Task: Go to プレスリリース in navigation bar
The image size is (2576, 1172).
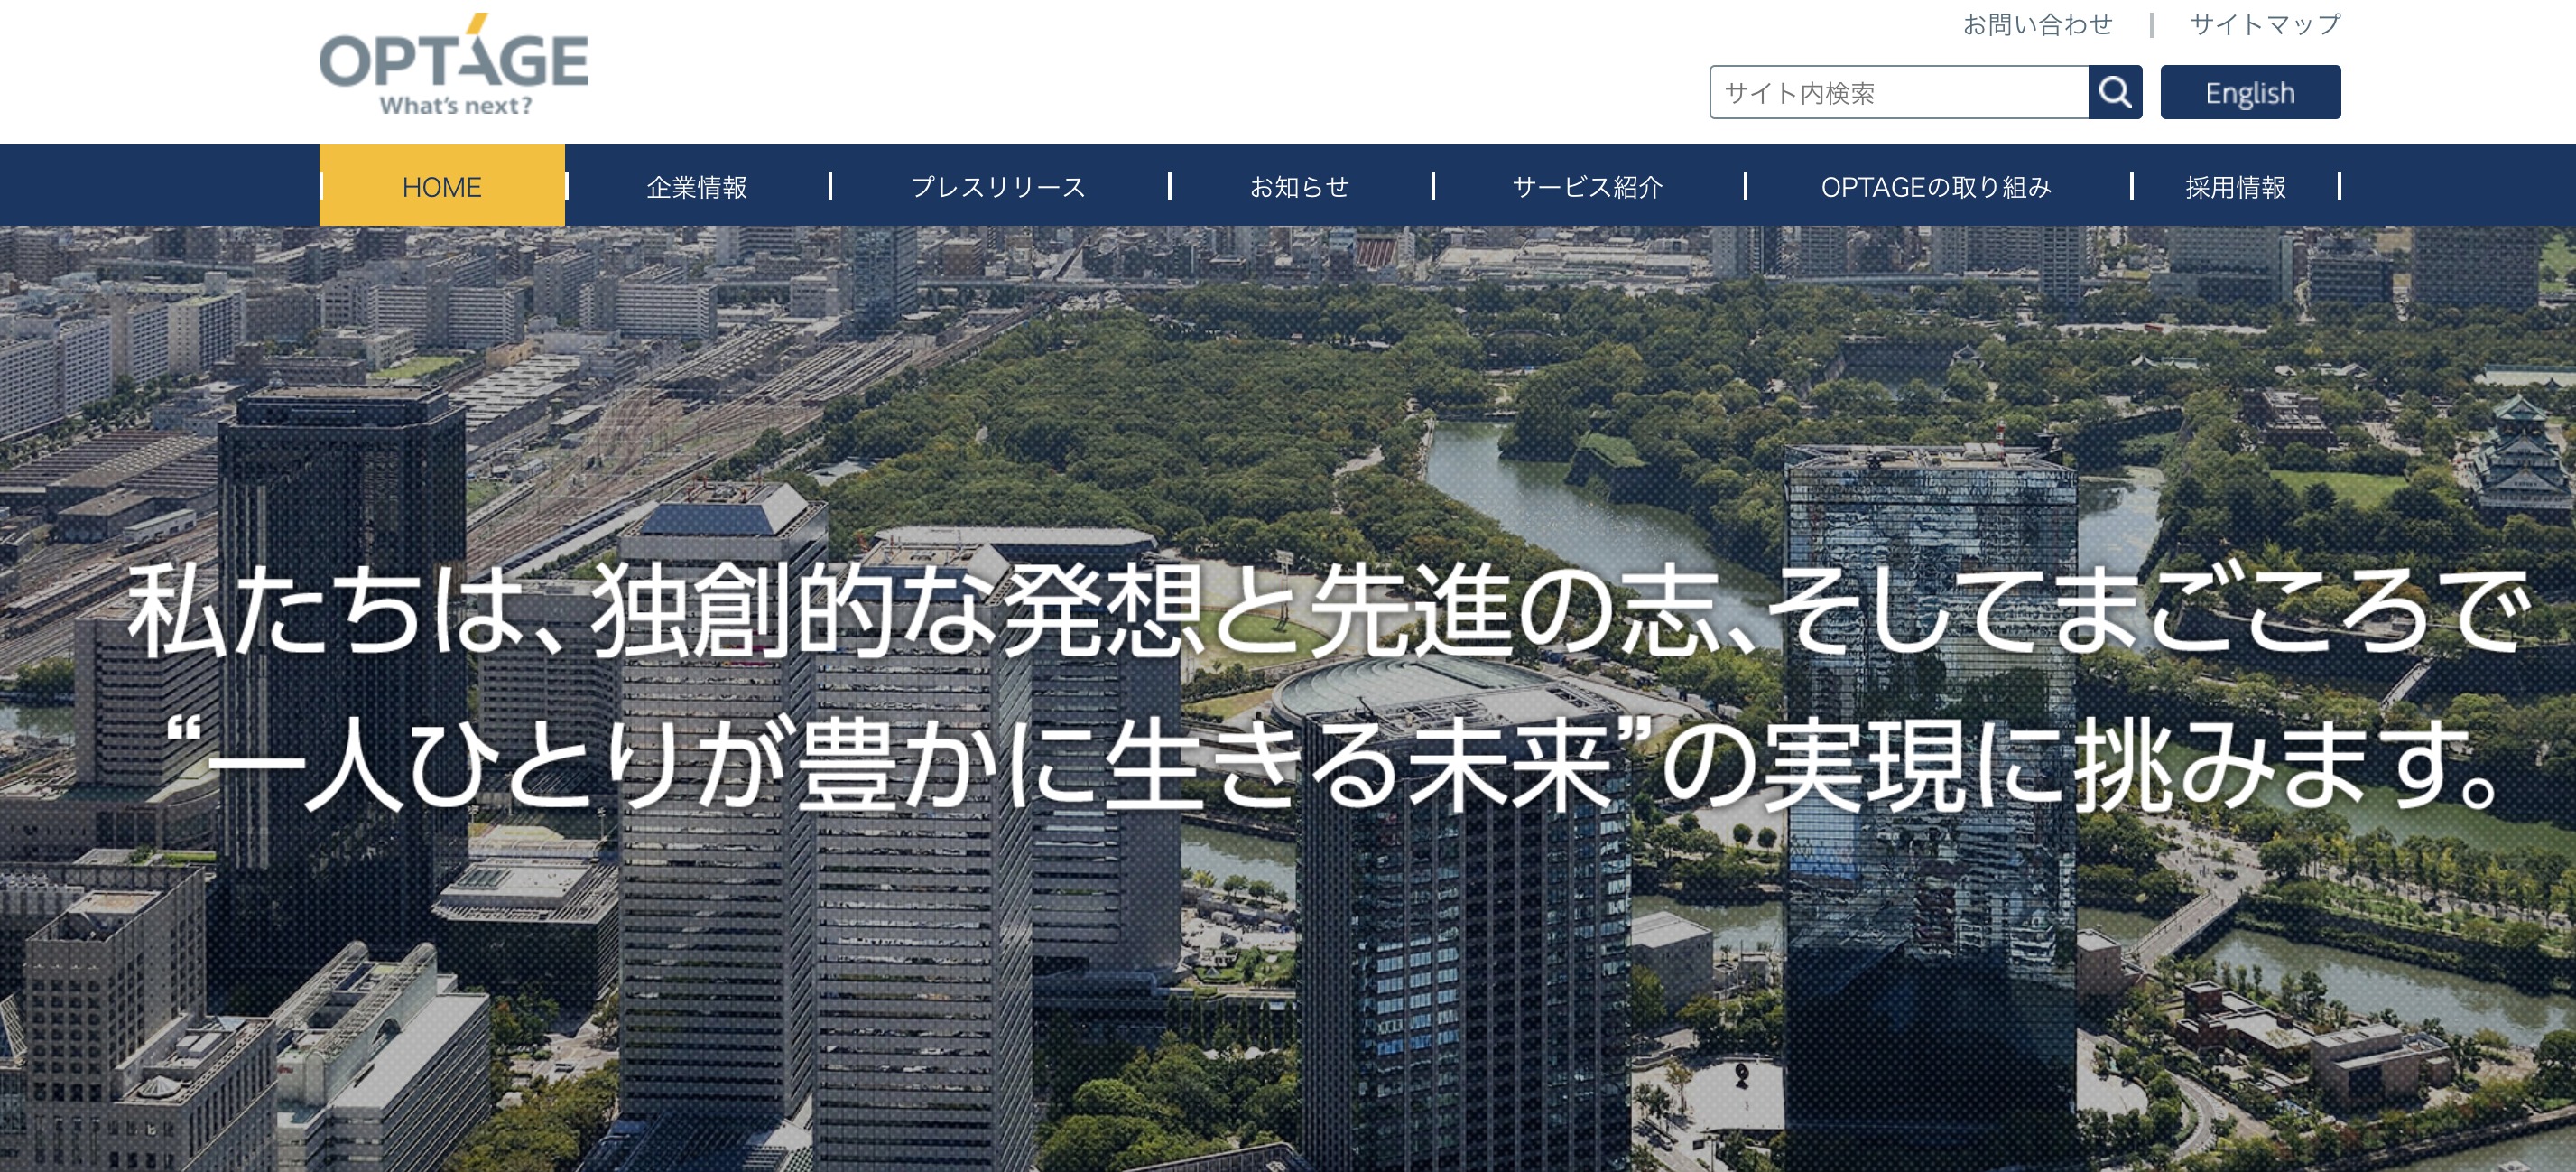Action: 998,187
